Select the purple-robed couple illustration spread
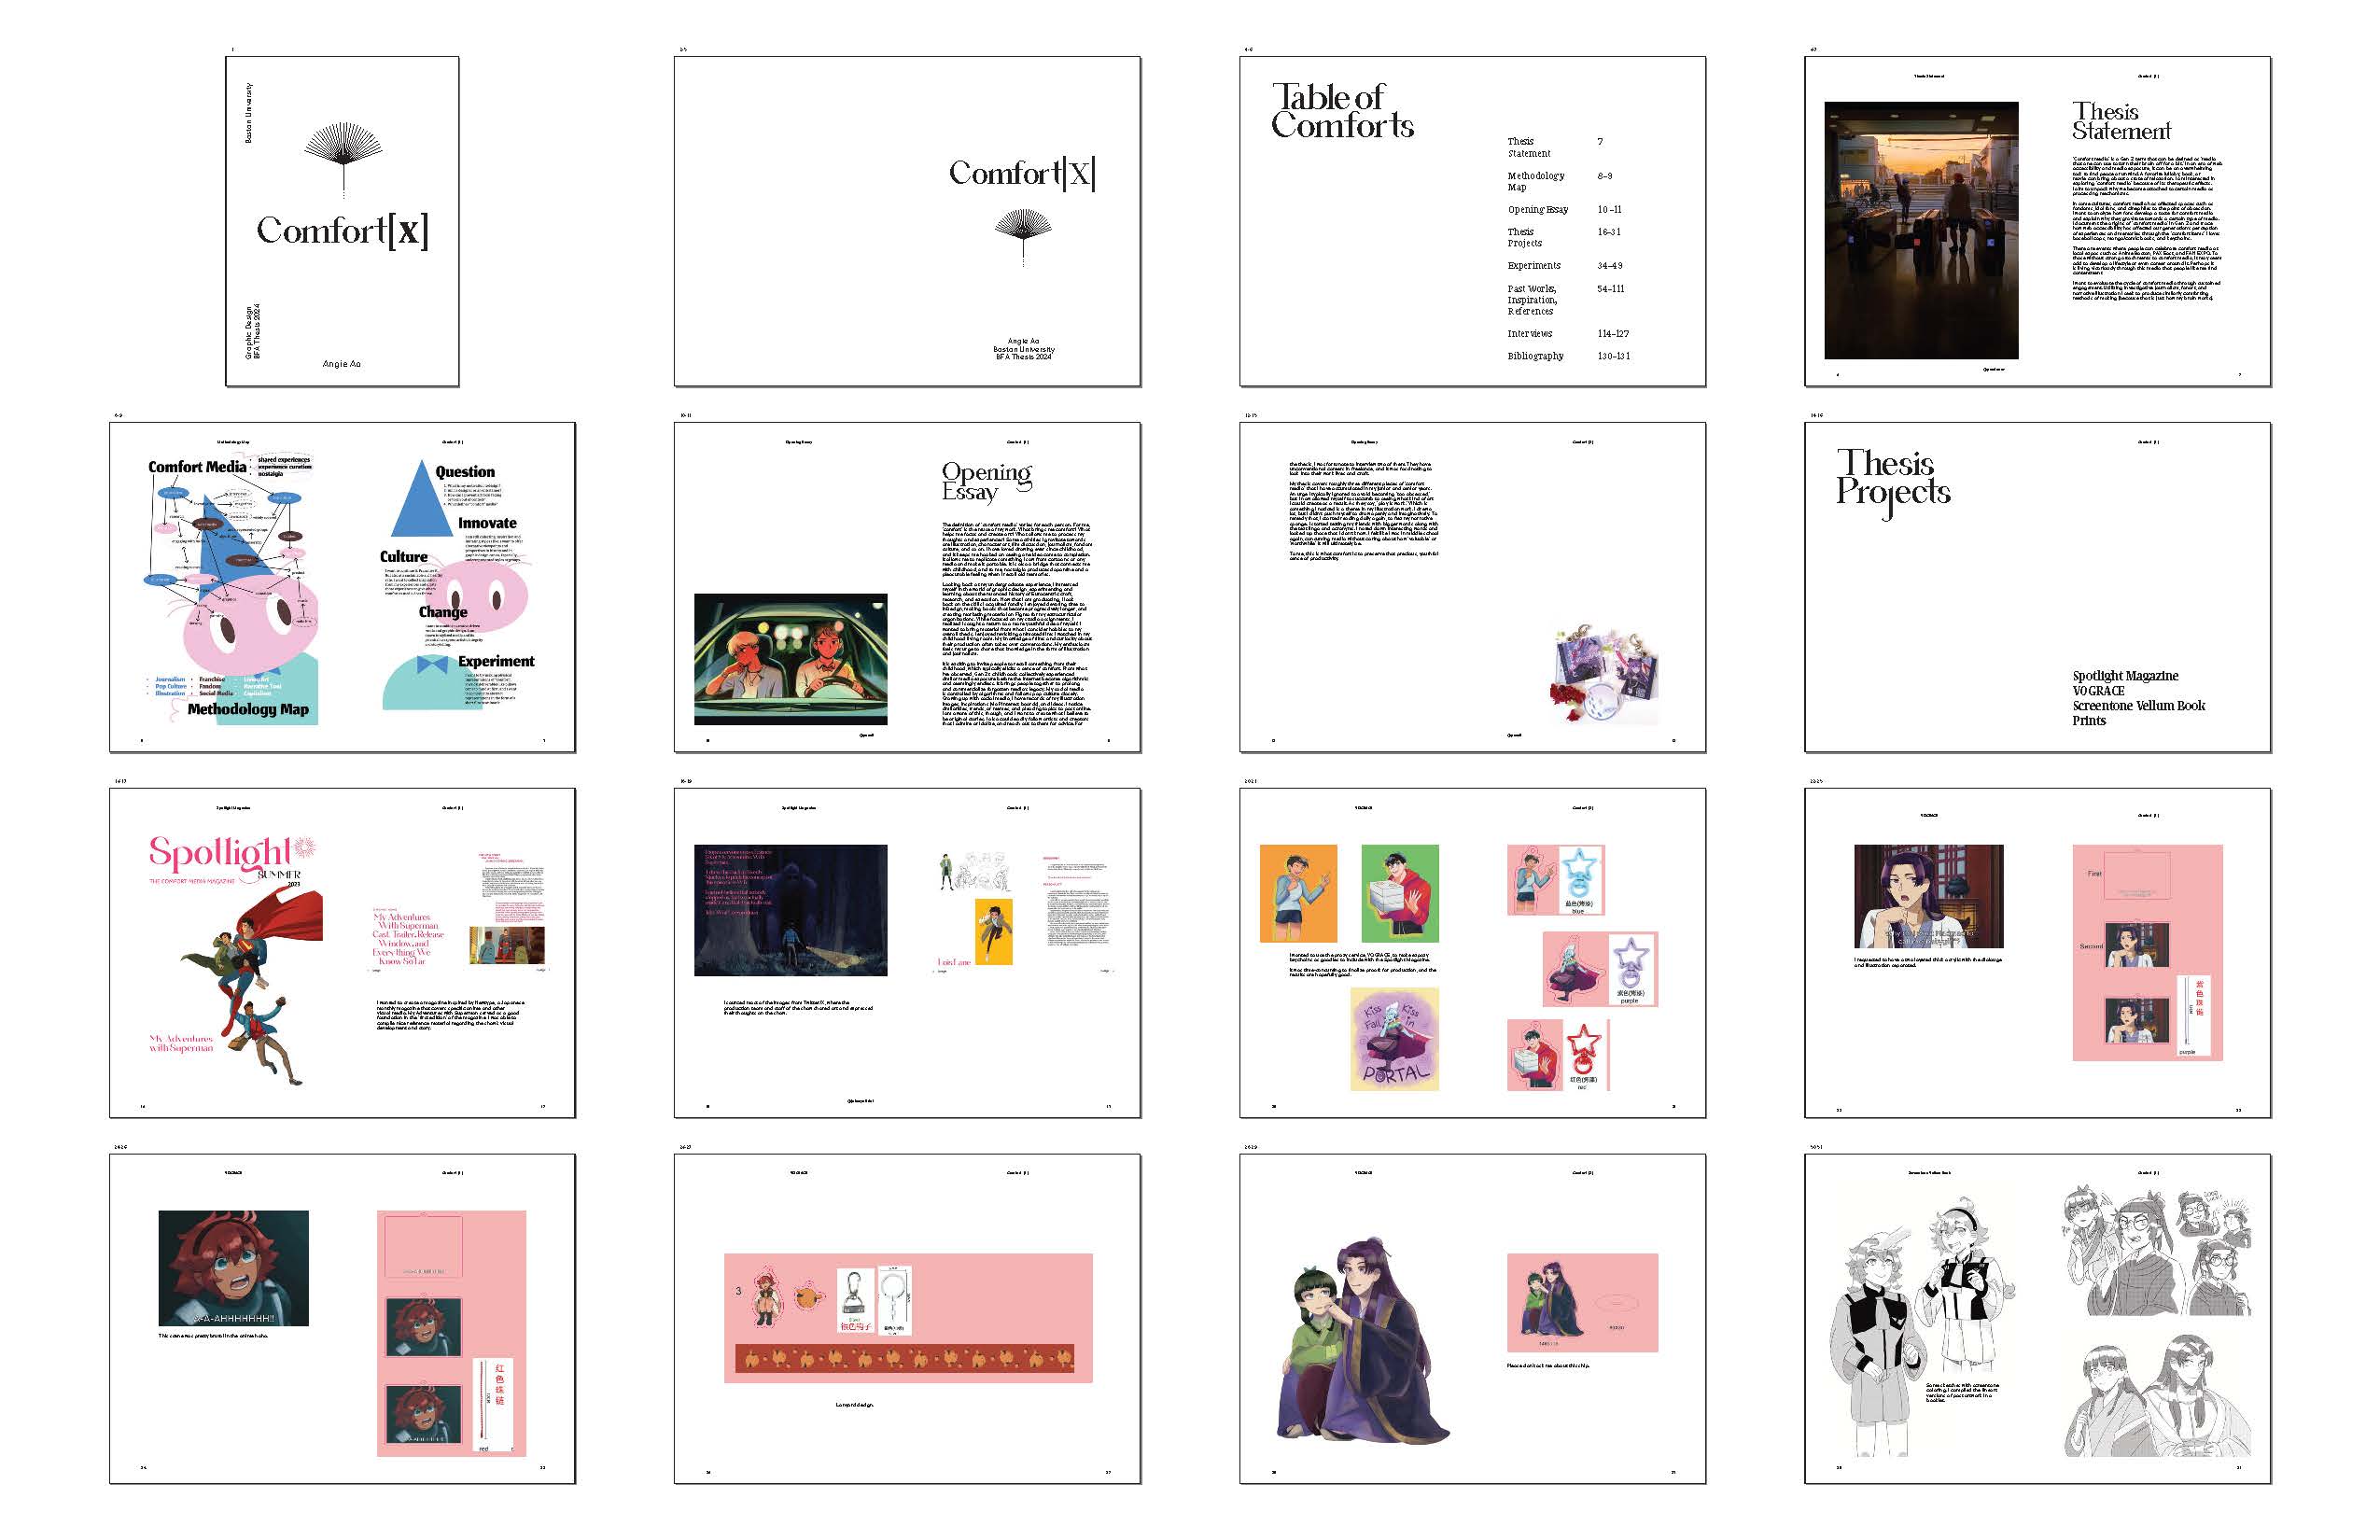 [1472, 1319]
